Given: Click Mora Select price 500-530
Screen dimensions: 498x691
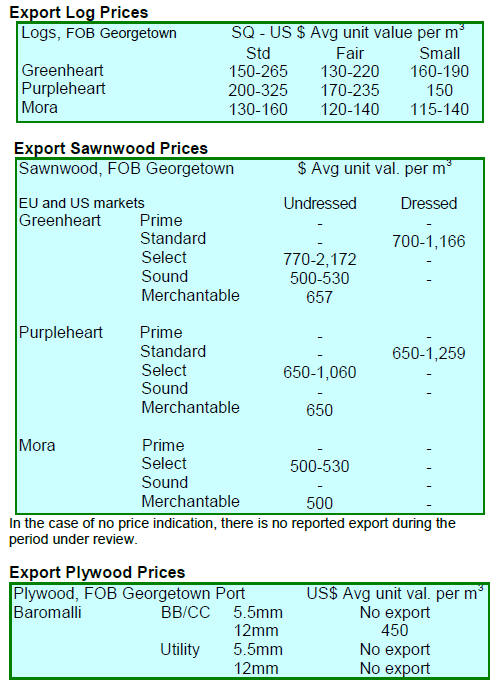Looking at the screenshot, I should pyautogui.click(x=320, y=466).
